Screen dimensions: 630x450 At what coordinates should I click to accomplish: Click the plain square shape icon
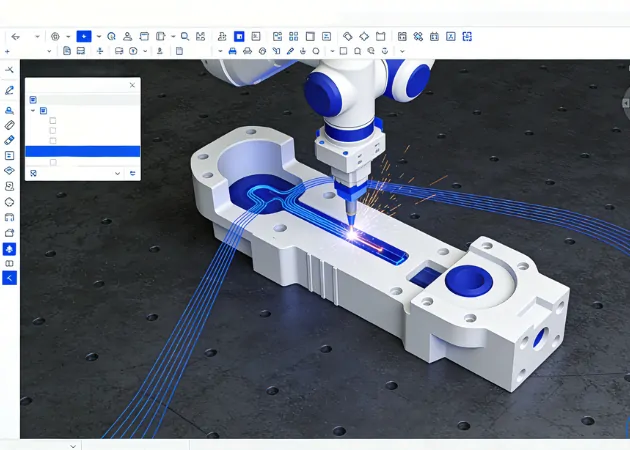(344, 51)
